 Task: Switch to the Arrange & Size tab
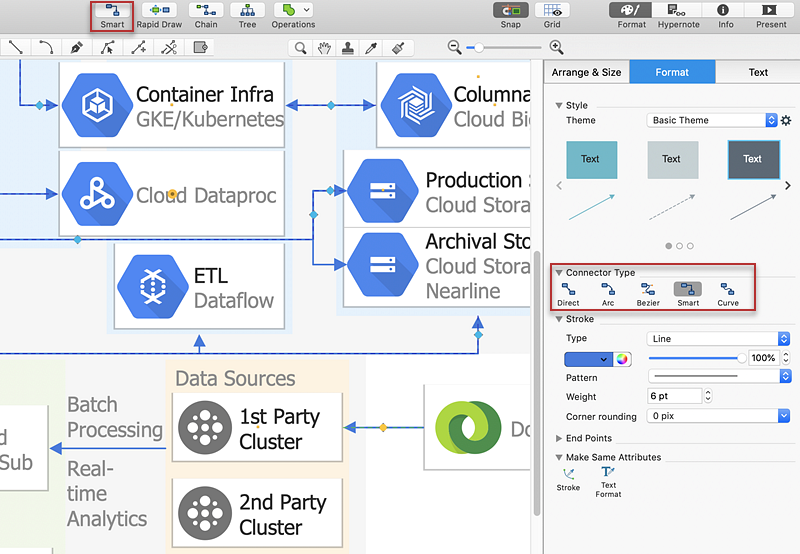coord(586,72)
